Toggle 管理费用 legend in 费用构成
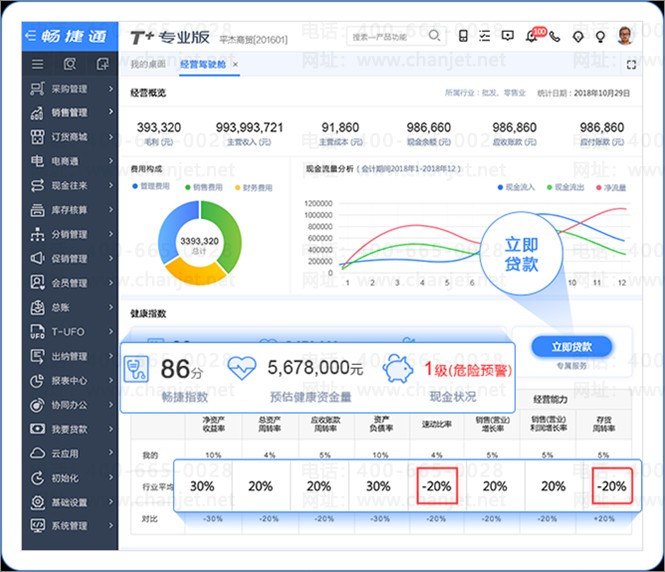Viewport: 665px width, 572px height. pyautogui.click(x=151, y=187)
